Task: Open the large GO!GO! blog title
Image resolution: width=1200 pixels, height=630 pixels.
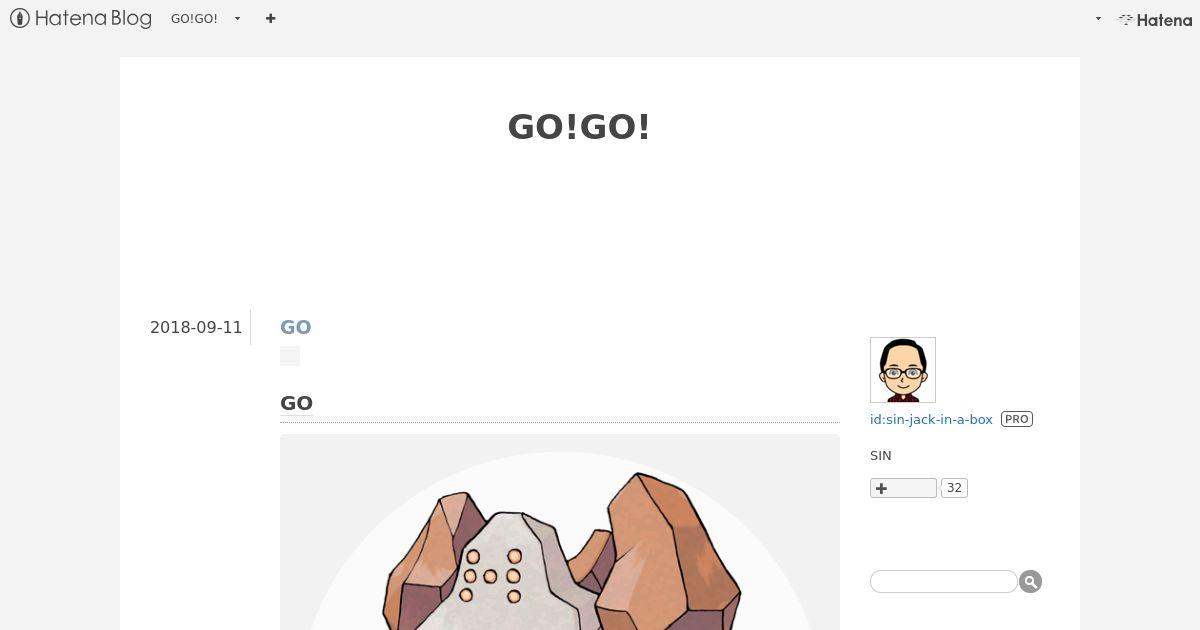Action: 579,127
